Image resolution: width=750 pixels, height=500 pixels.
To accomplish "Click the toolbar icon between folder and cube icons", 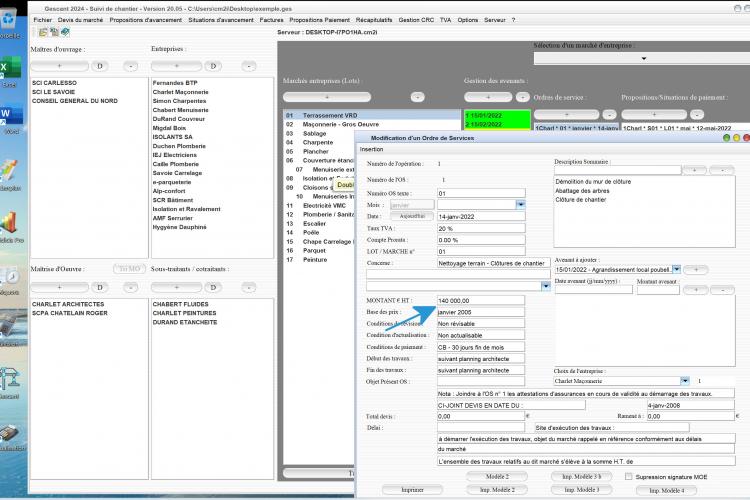I will point(54,32).
